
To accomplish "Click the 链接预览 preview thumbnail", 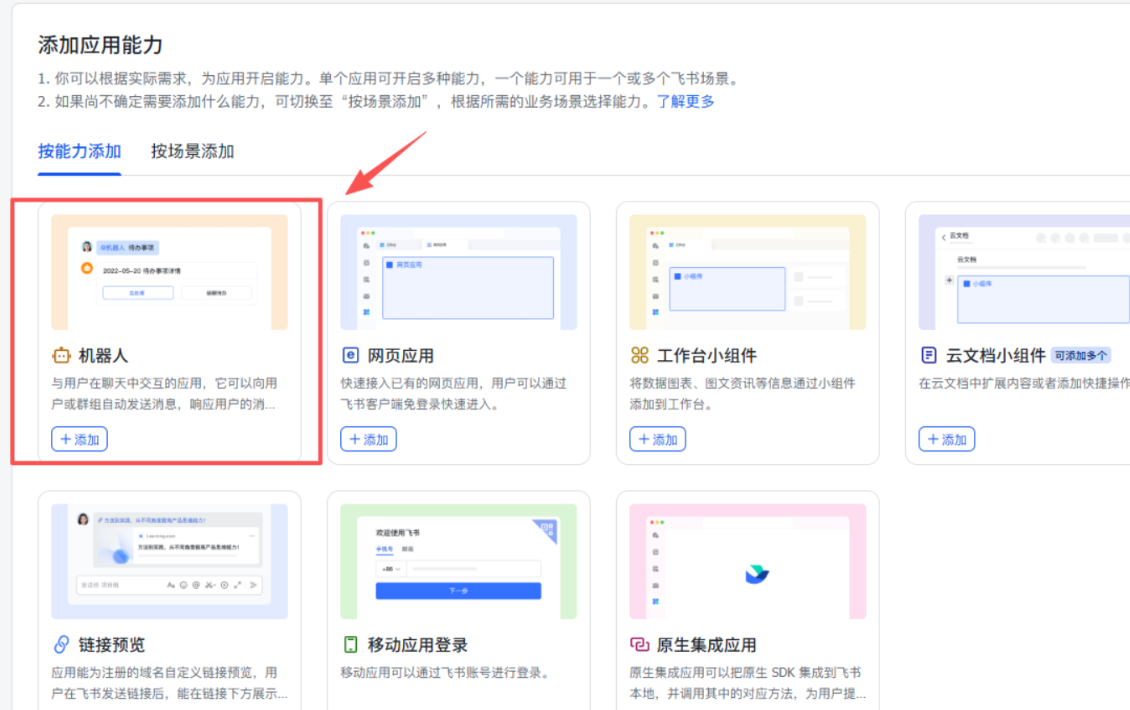I will [x=170, y=561].
